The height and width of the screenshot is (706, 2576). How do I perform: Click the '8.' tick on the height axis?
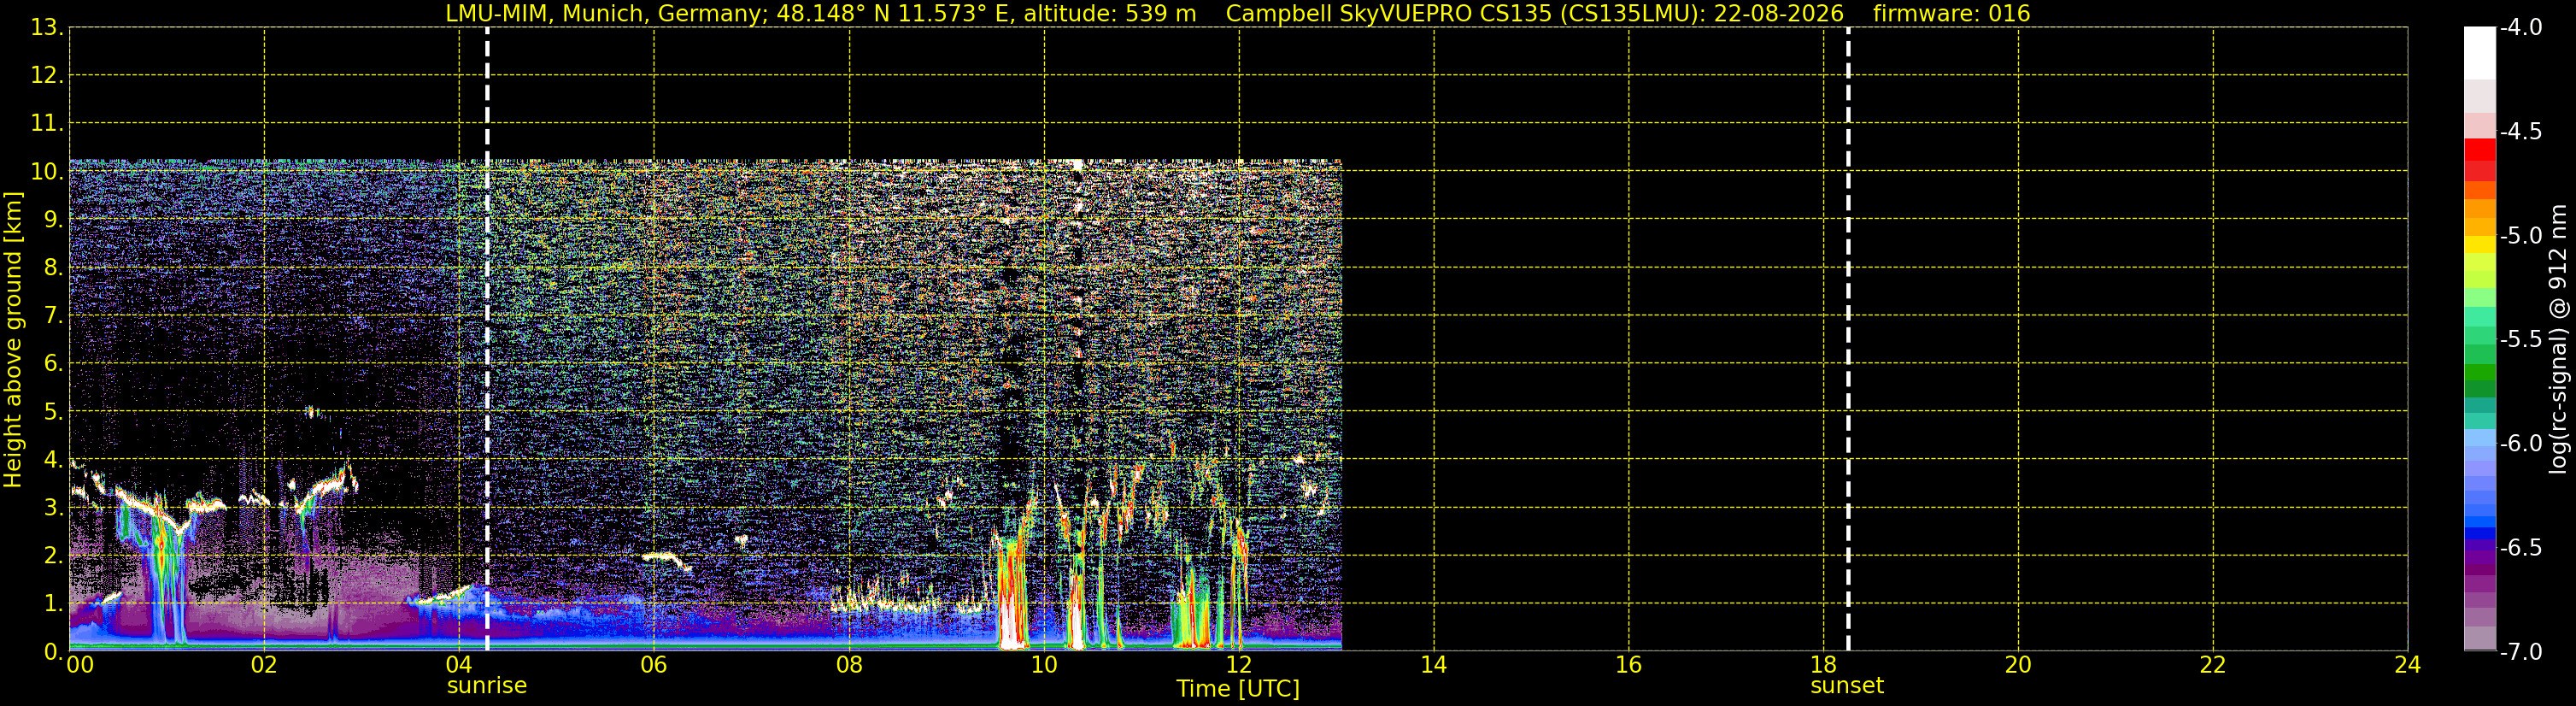pos(54,268)
